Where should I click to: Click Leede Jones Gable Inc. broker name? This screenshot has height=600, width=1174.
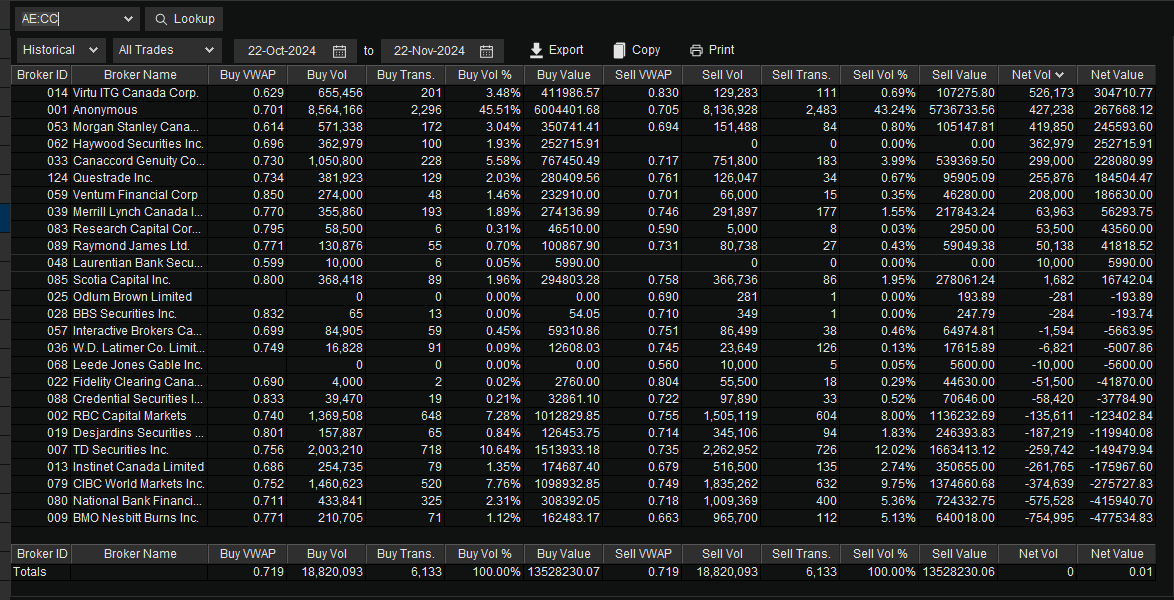click(138, 365)
